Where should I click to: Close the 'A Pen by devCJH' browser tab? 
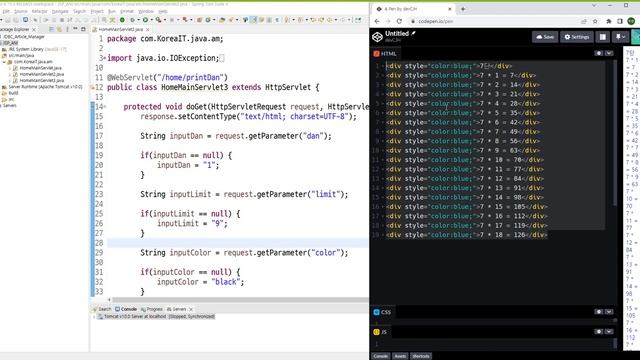pyautogui.click(x=450, y=9)
